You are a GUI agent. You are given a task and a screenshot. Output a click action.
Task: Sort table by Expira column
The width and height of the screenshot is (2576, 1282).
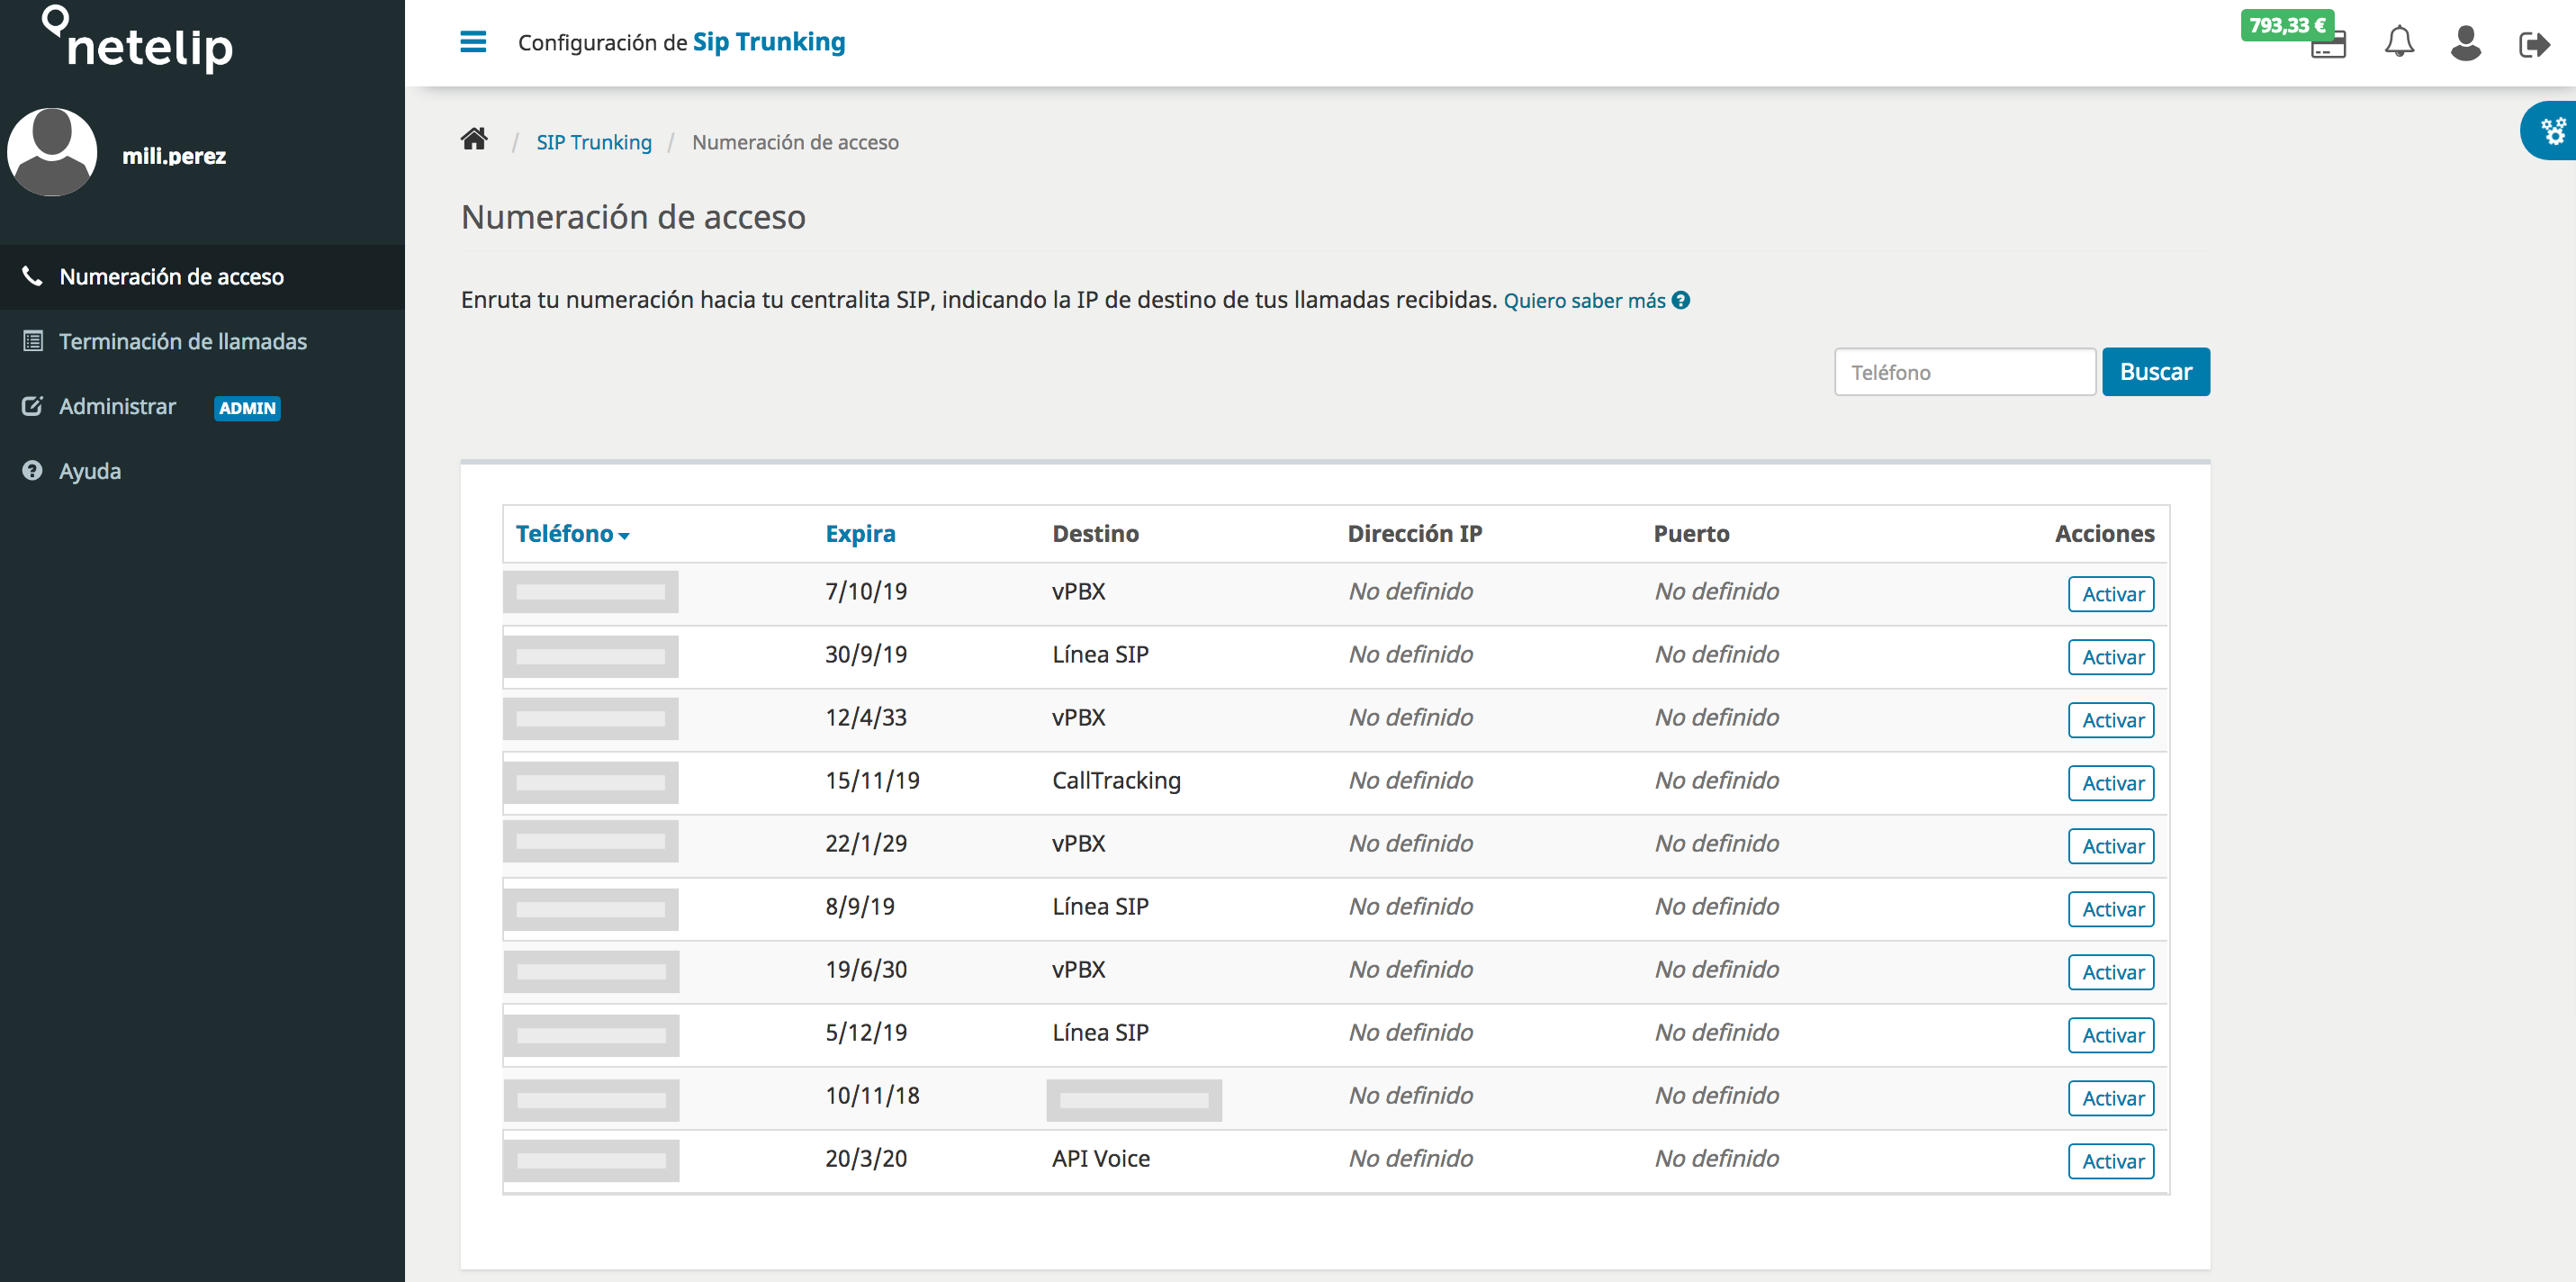point(860,534)
